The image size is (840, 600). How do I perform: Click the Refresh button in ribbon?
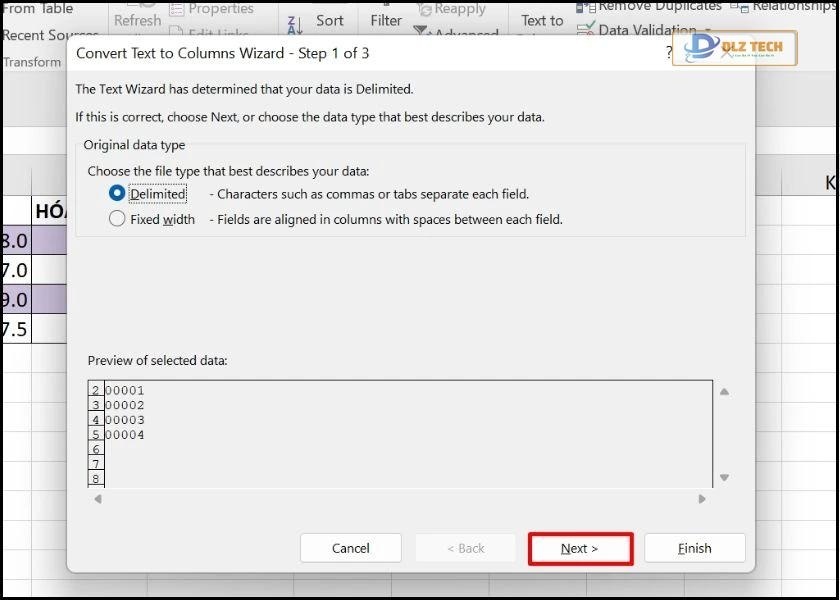pos(137,20)
